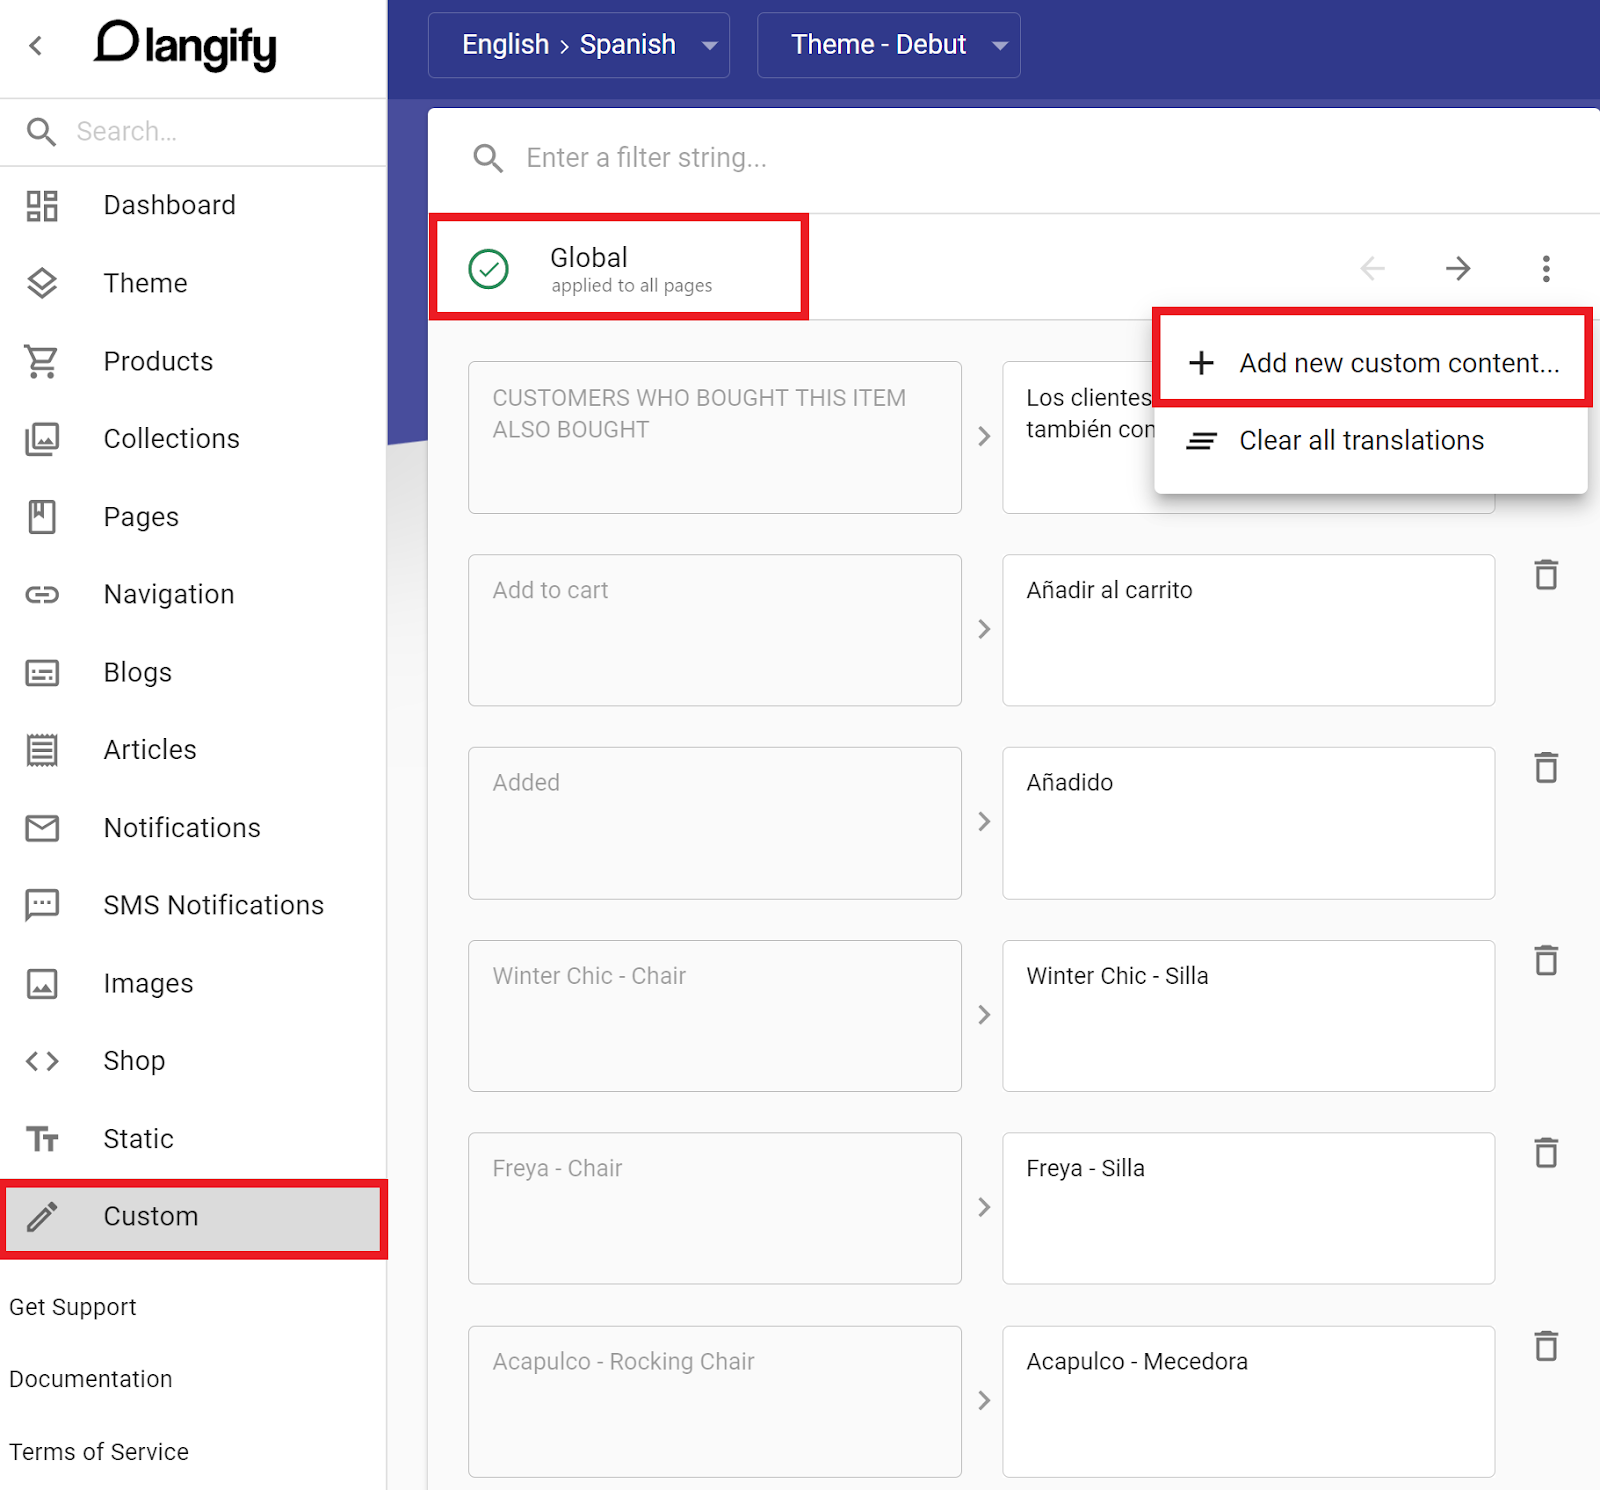Image resolution: width=1600 pixels, height=1490 pixels.
Task: Click the 'Winter Chic - Chair' source field
Action: point(715,1016)
